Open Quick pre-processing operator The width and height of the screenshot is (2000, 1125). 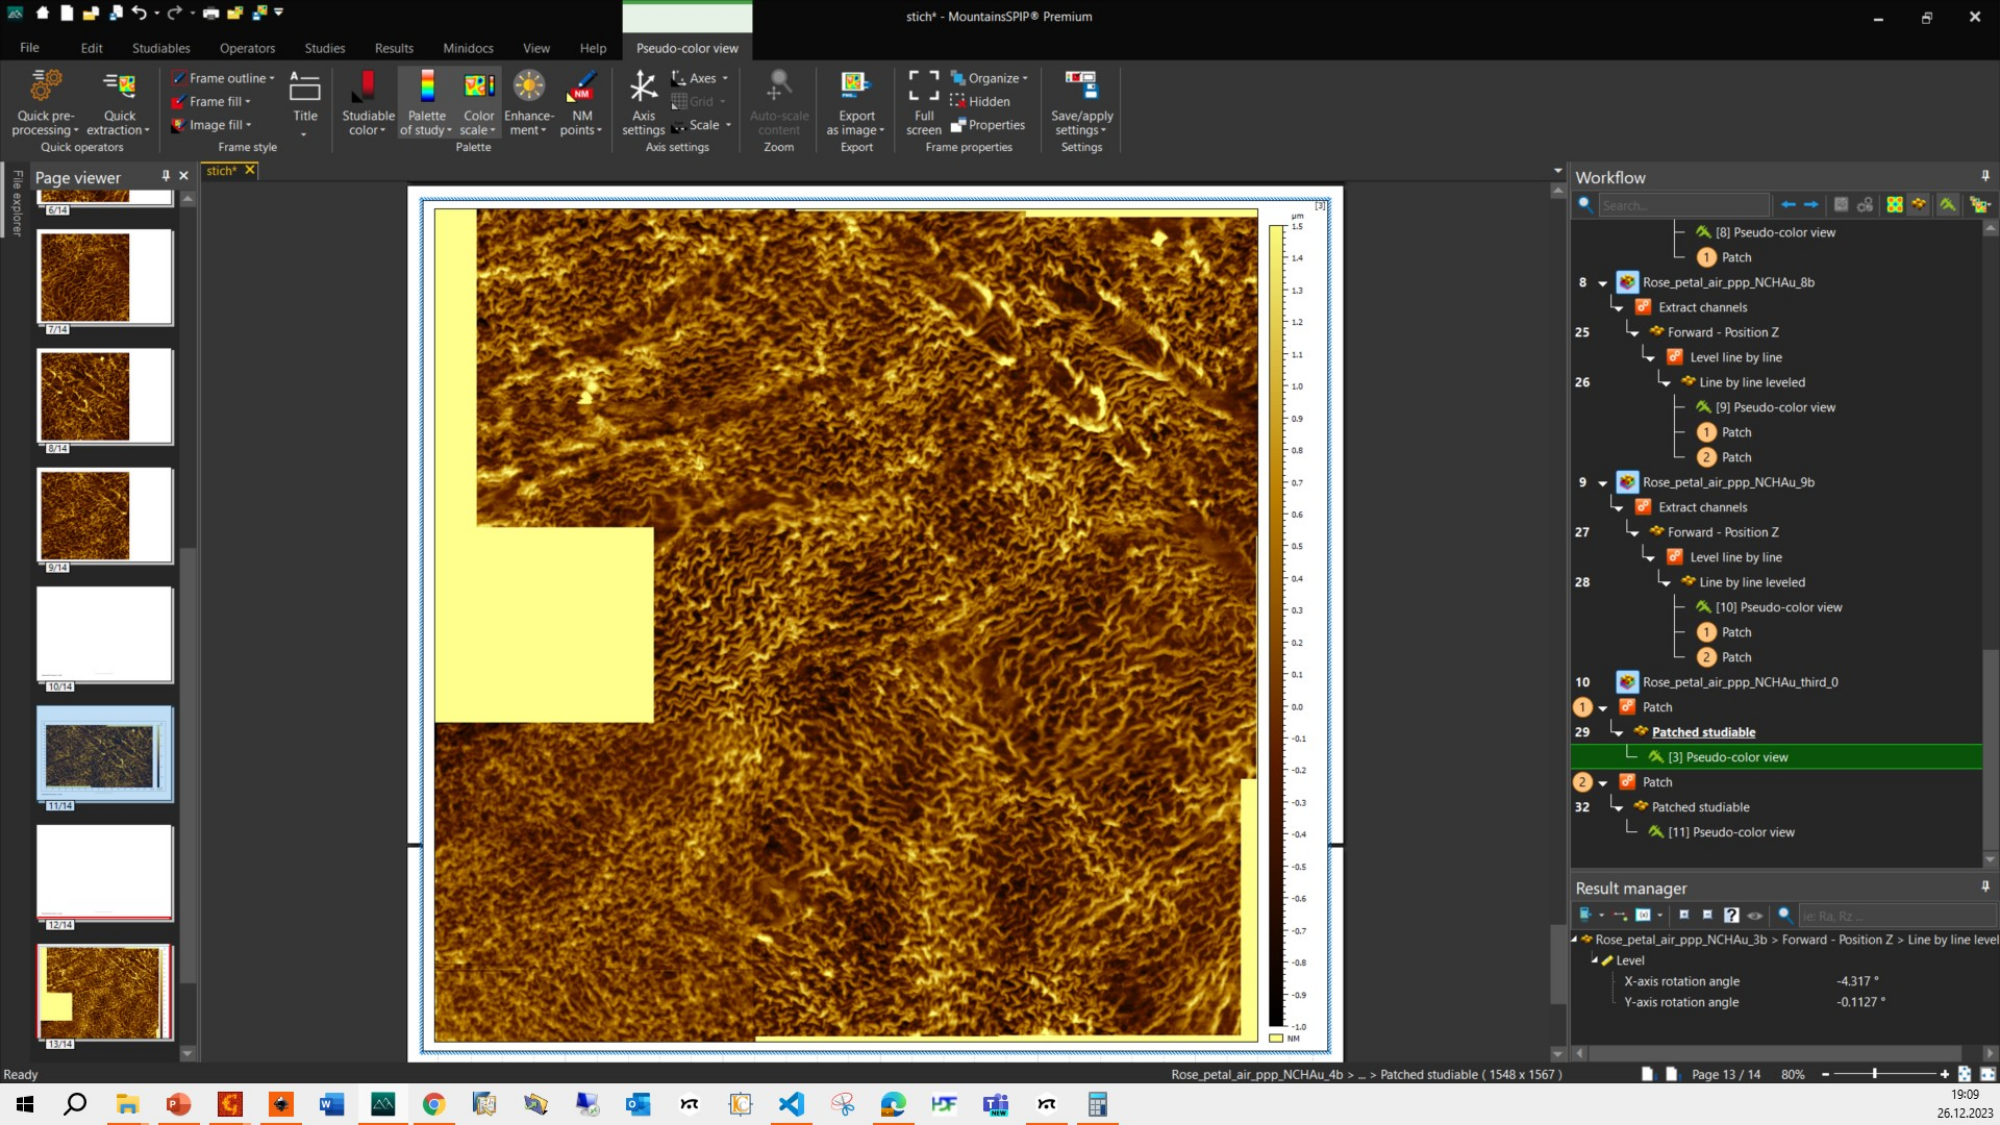point(44,102)
